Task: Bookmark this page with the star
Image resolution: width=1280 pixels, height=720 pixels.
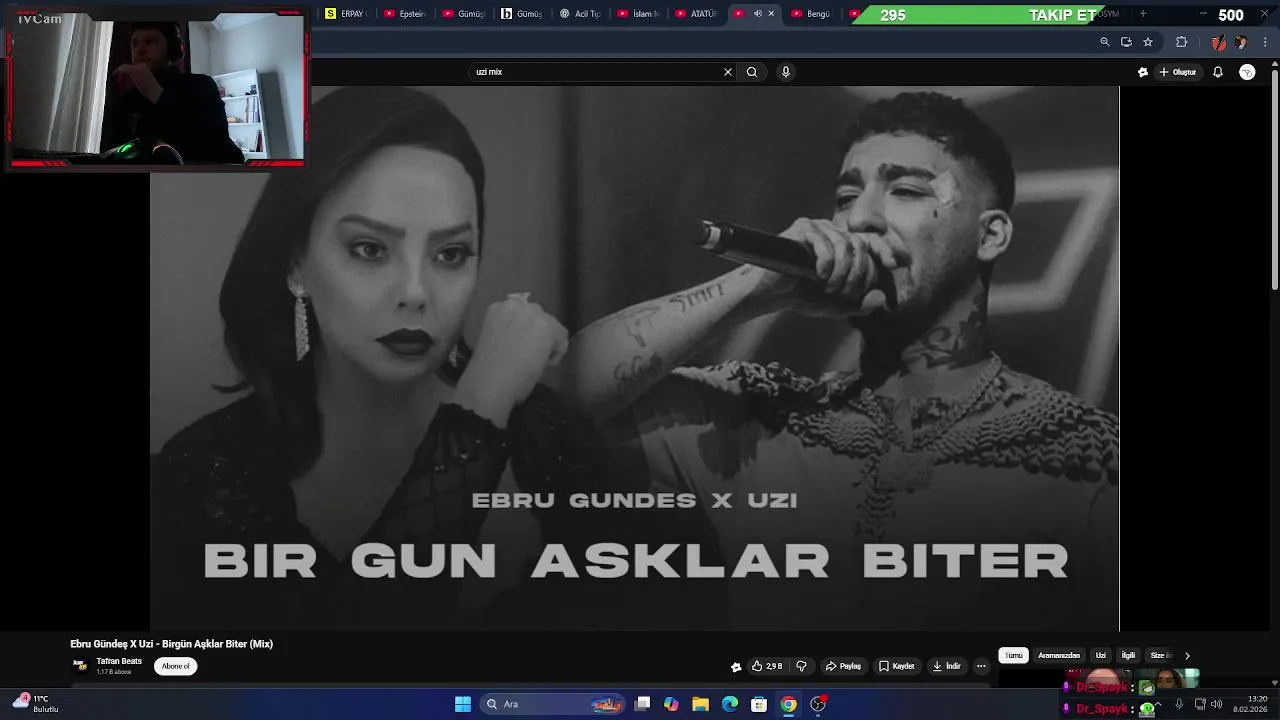Action: pos(1148,42)
